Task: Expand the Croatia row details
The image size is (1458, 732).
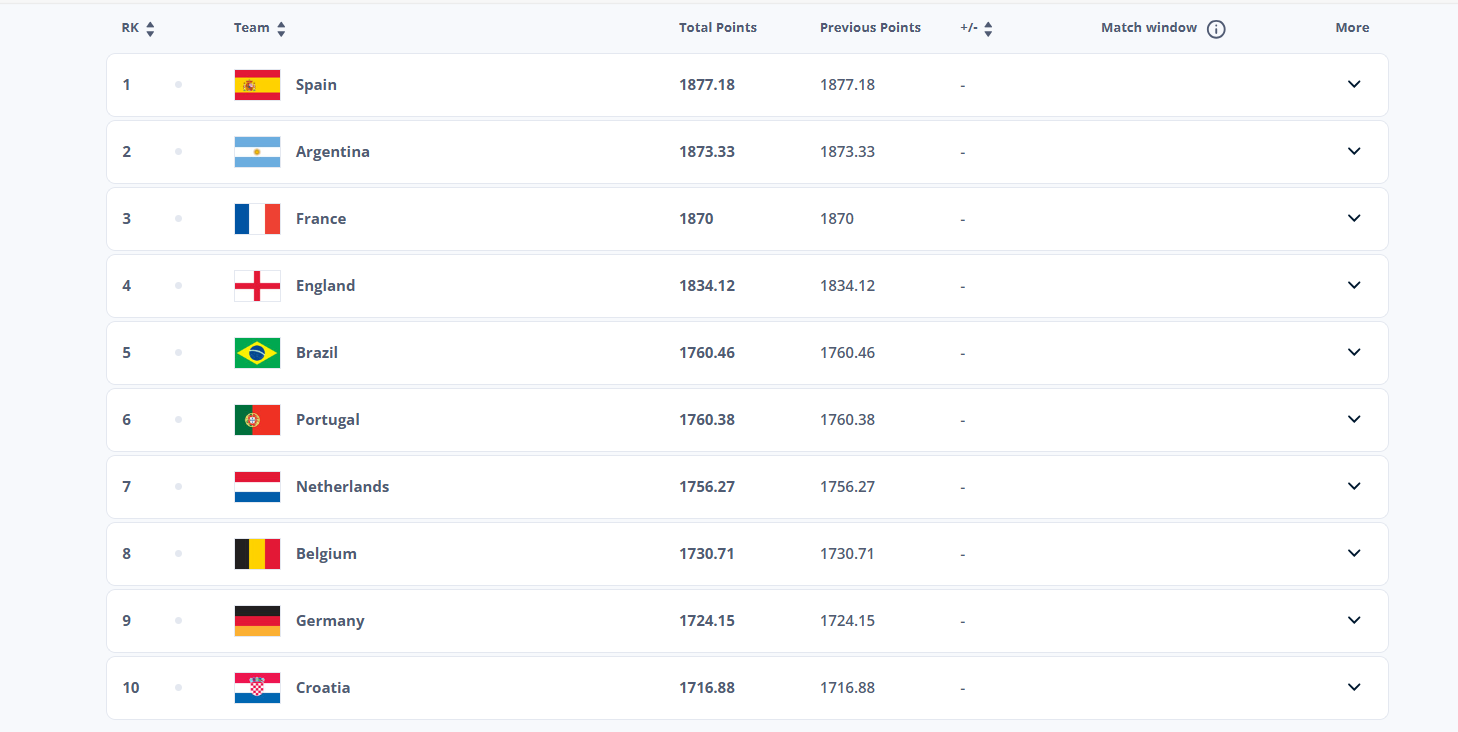Action: [x=1354, y=687]
